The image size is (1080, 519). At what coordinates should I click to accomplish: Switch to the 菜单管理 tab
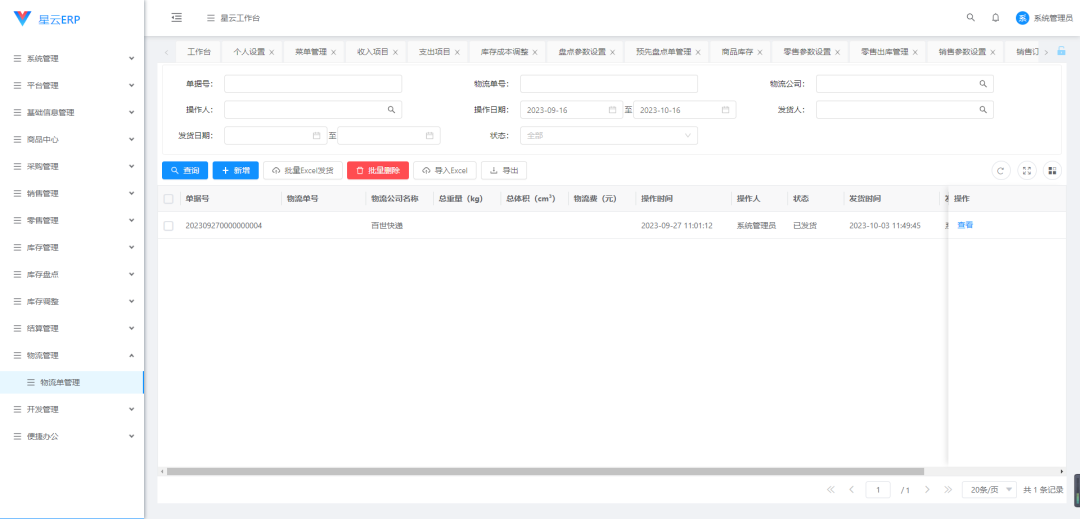click(x=310, y=52)
